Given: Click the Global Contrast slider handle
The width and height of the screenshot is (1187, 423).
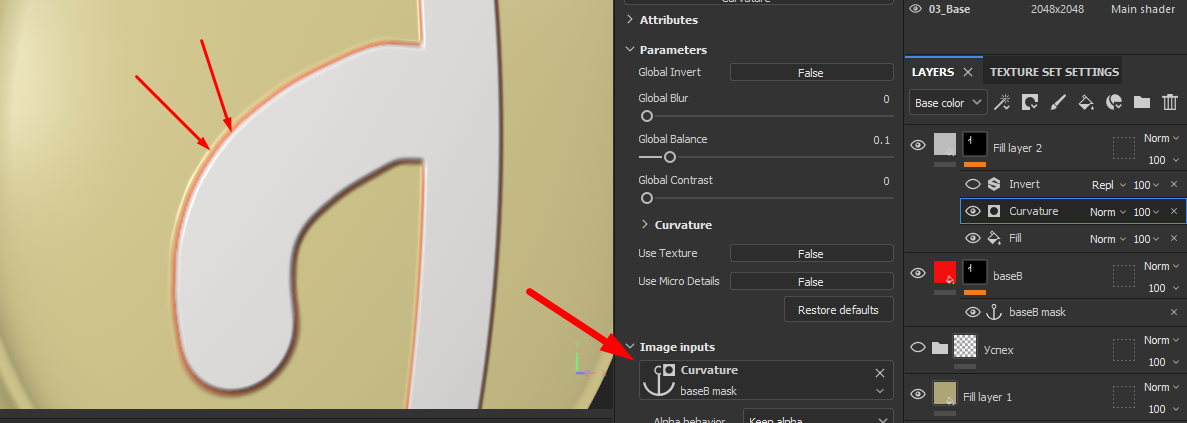Looking at the screenshot, I should pyautogui.click(x=646, y=198).
